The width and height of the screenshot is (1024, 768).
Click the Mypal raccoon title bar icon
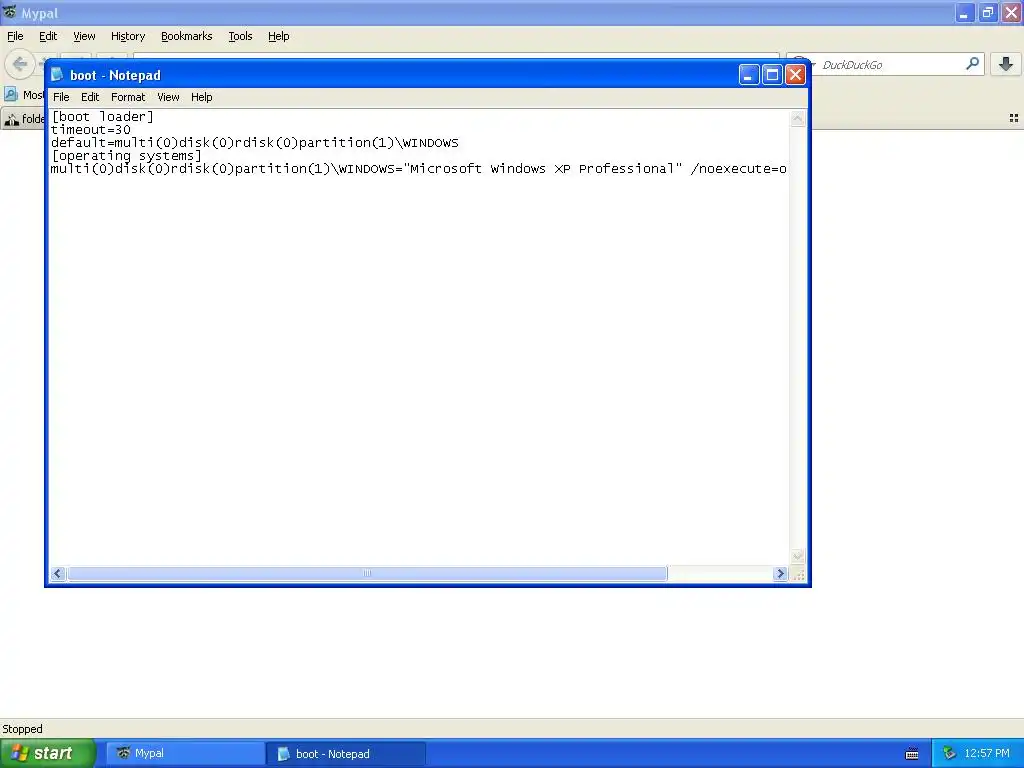9,12
